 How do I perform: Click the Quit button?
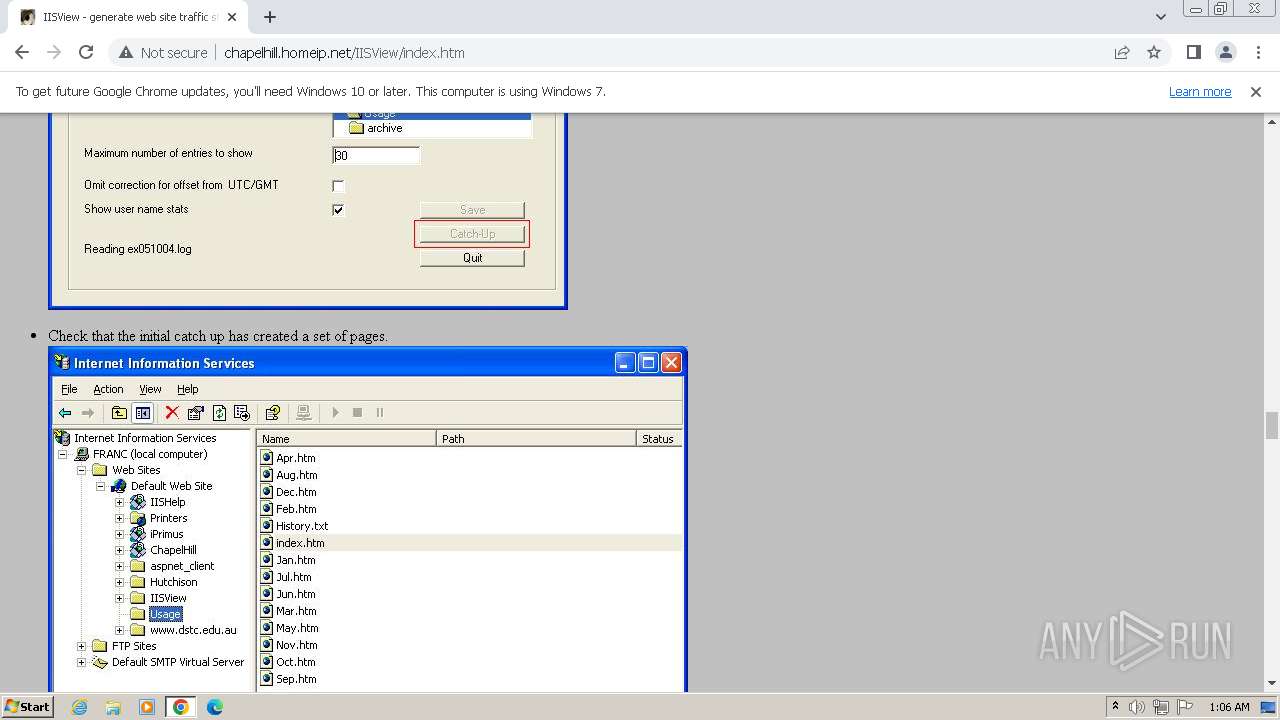(472, 258)
